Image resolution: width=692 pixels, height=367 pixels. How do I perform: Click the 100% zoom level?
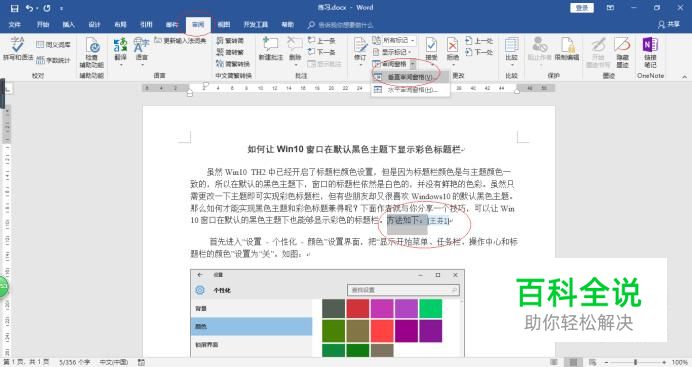tap(680, 362)
